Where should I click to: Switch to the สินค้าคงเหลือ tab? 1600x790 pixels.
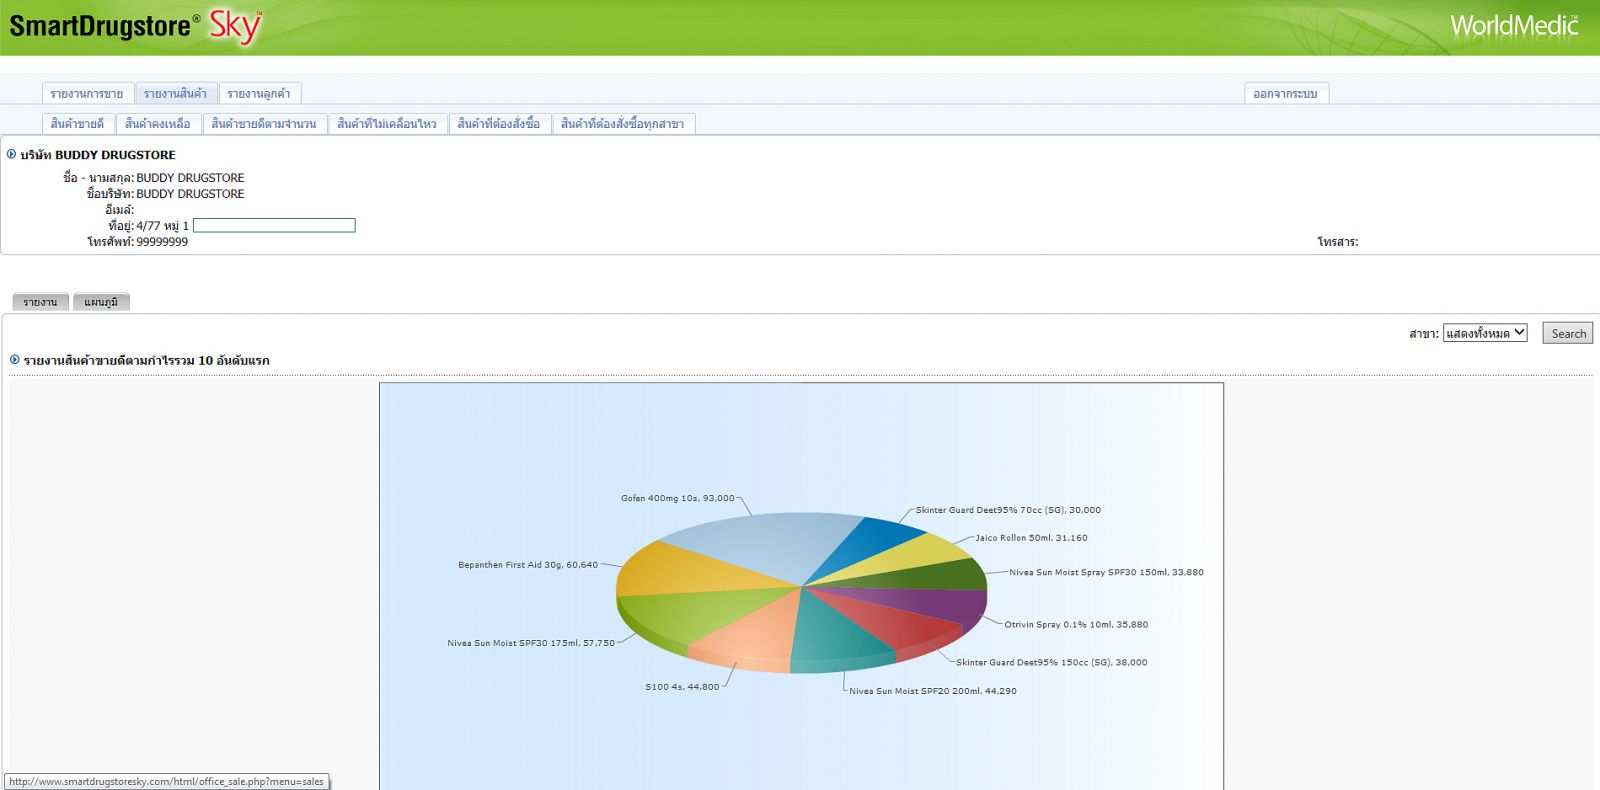coord(158,124)
